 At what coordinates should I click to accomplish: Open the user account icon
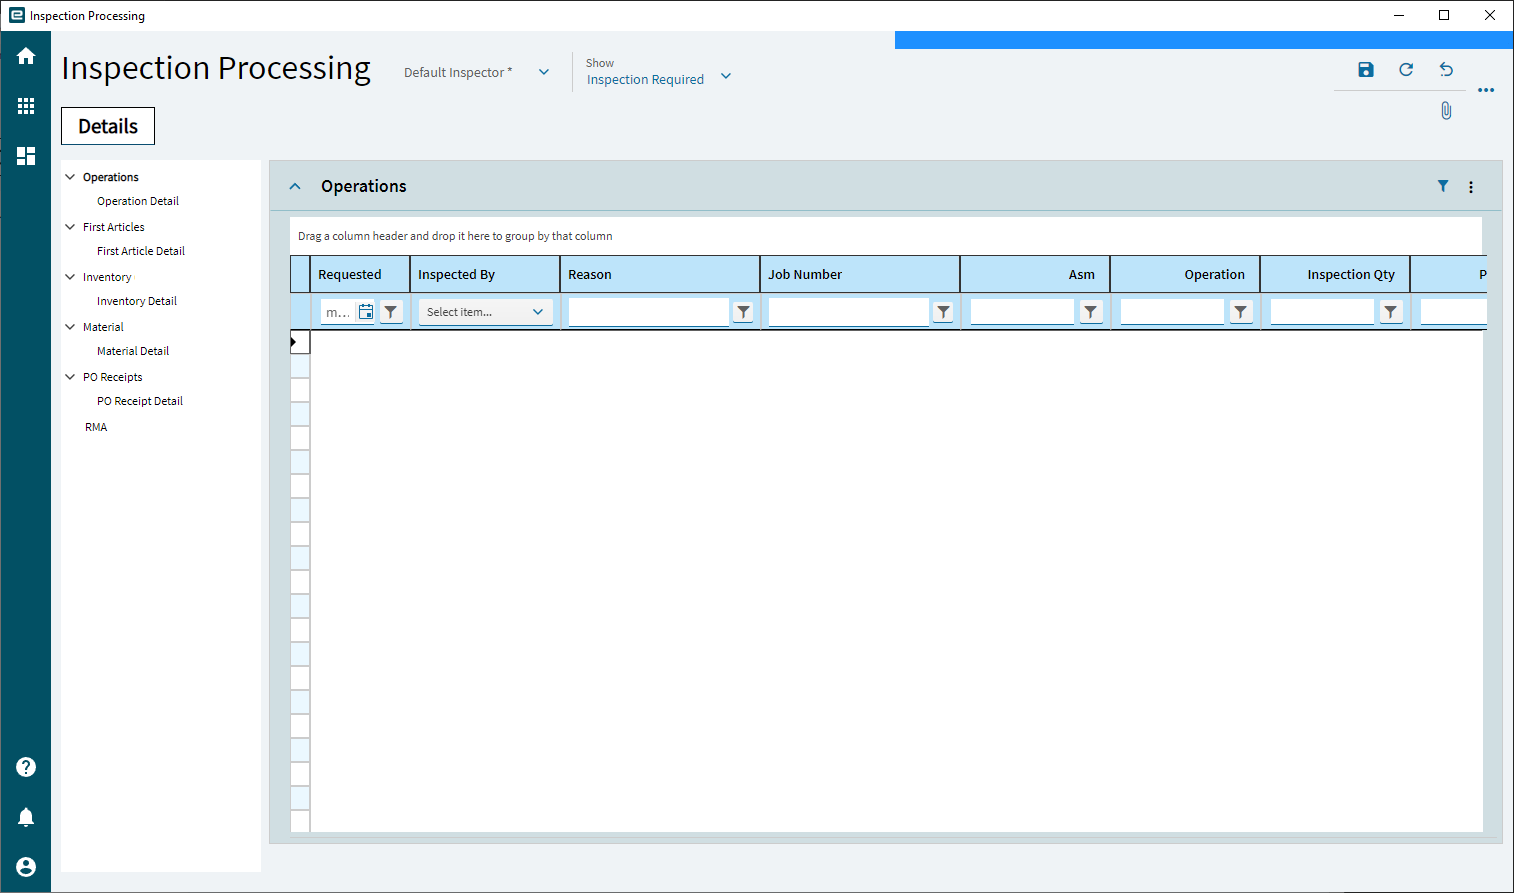(26, 867)
